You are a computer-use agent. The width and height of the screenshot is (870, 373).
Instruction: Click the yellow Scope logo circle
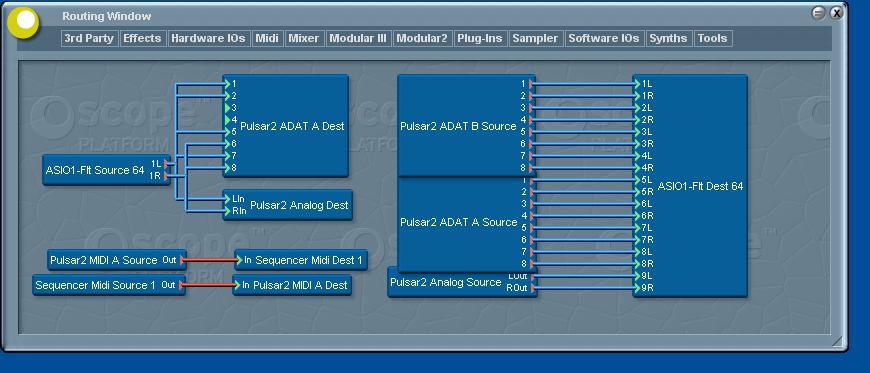(x=24, y=22)
